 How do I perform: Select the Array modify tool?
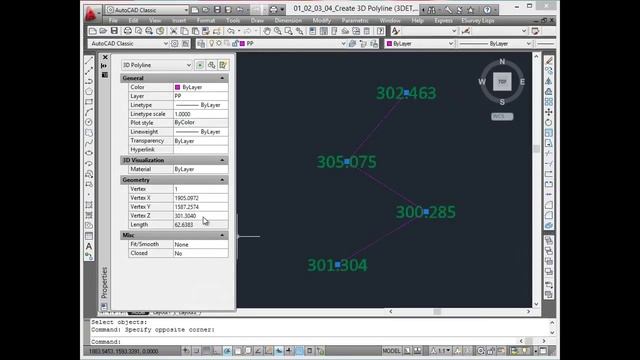coord(549,102)
